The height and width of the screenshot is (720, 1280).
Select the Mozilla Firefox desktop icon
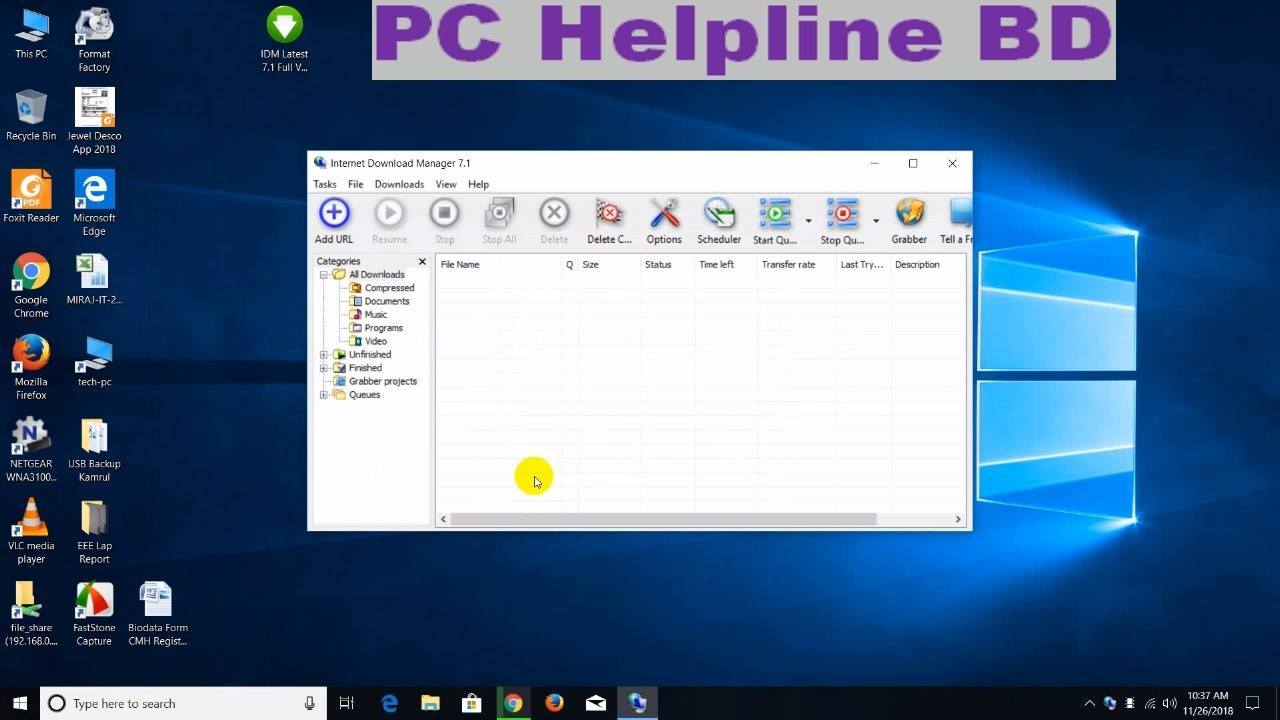click(31, 368)
